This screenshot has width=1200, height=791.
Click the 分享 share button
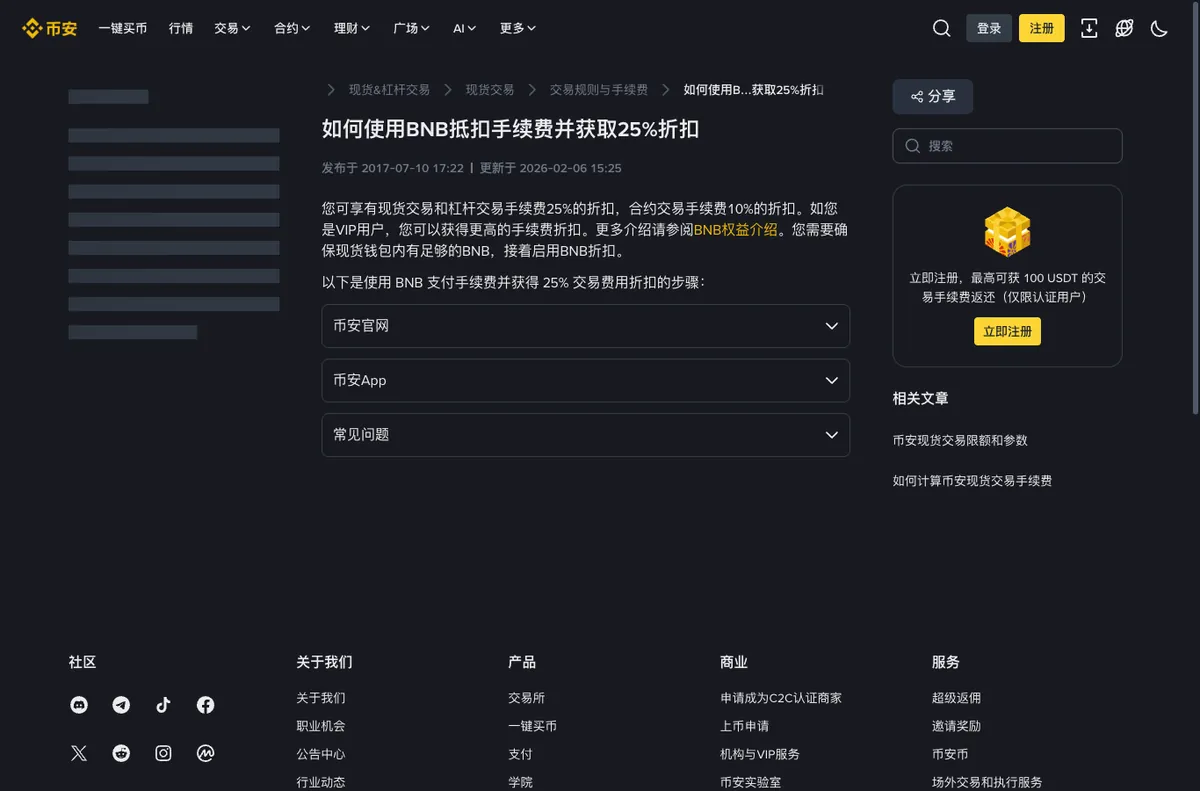click(933, 96)
